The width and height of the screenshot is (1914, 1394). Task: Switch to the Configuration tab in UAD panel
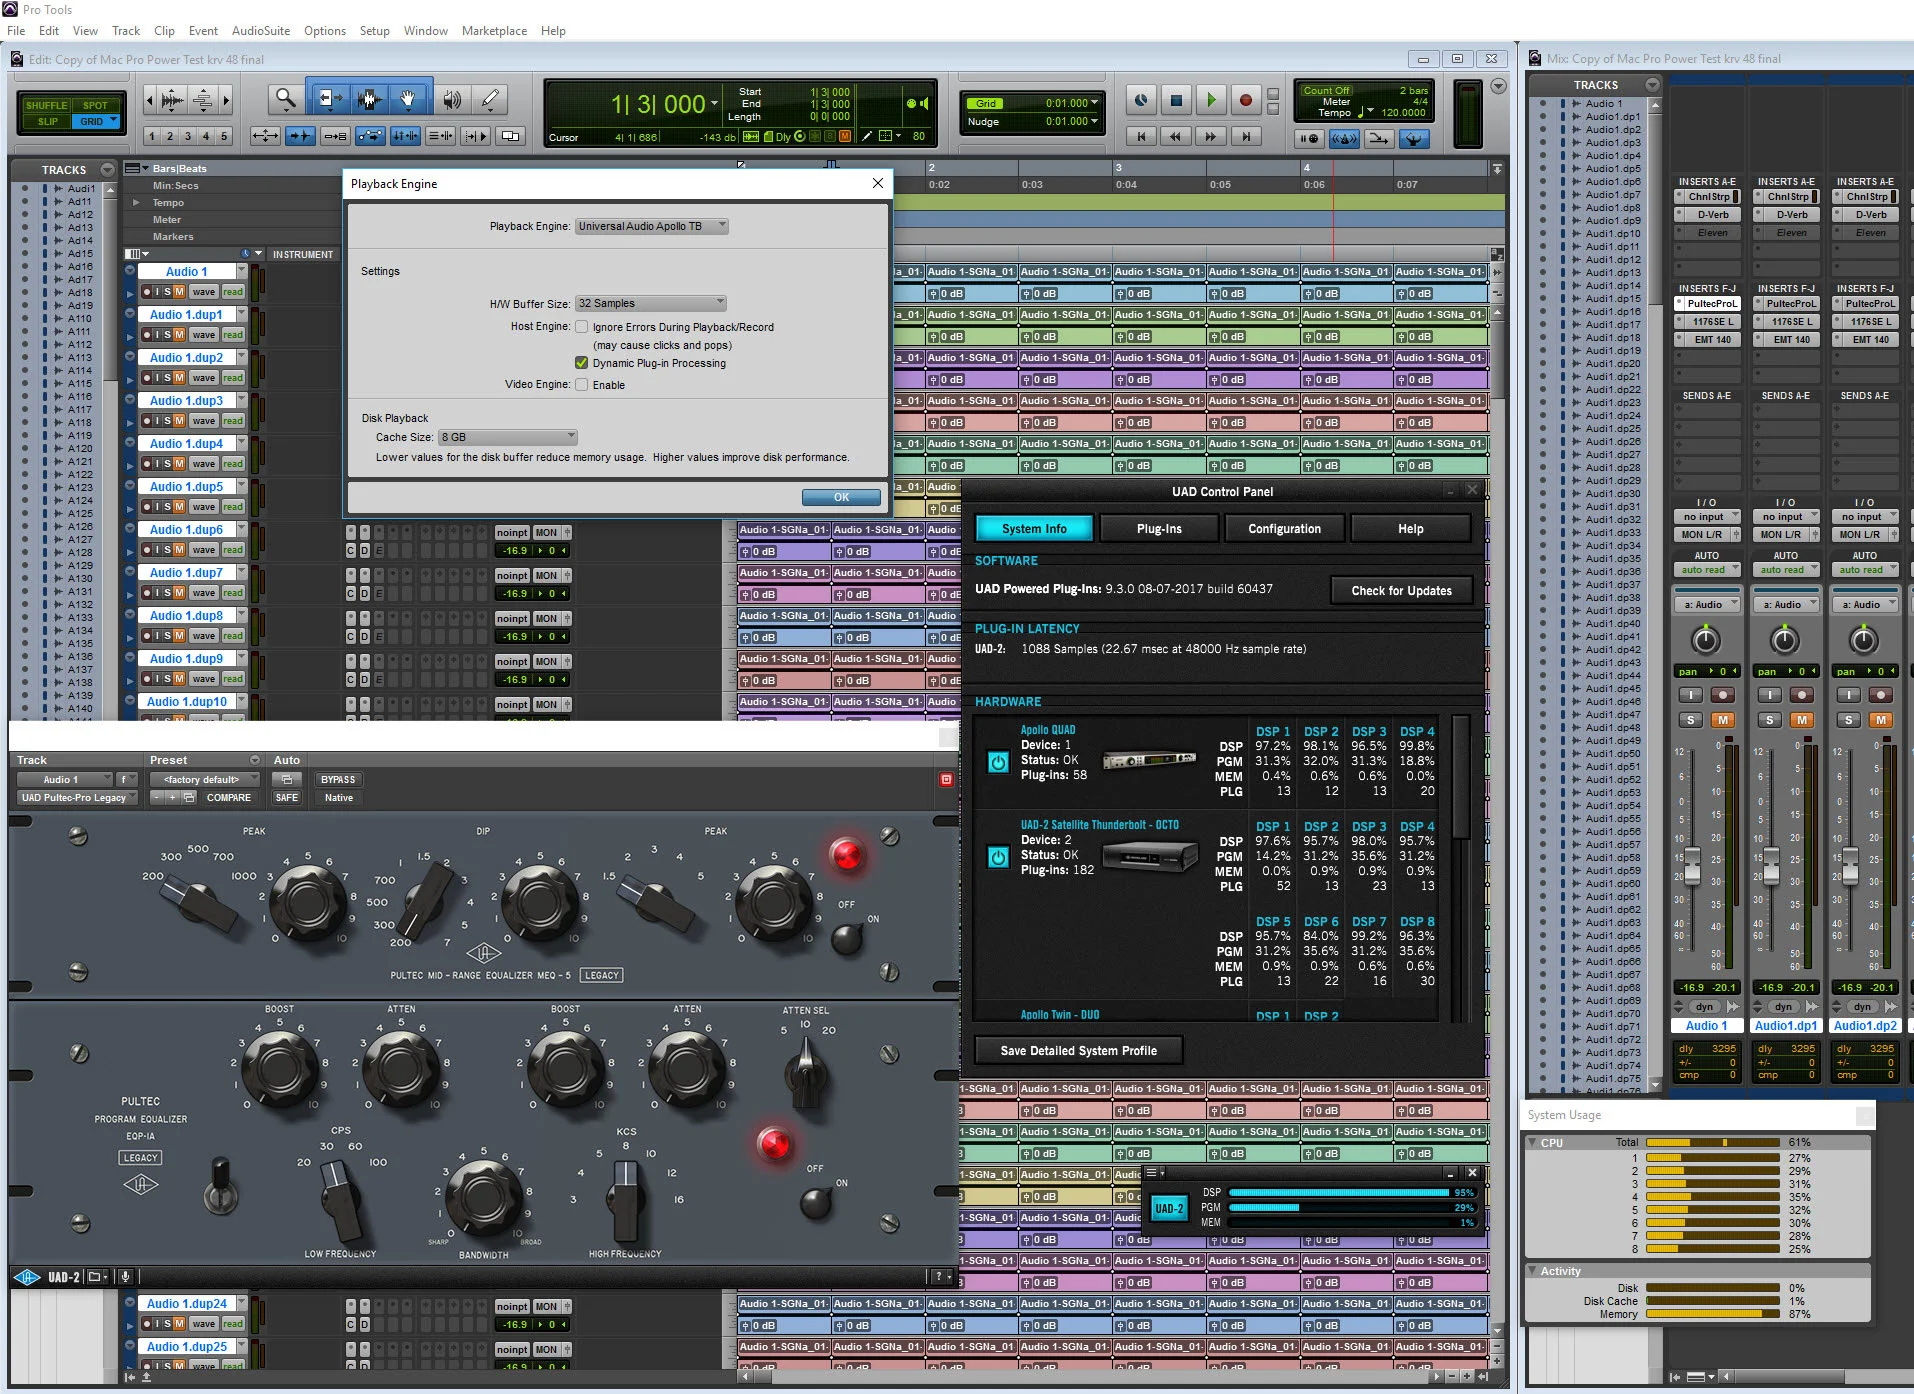pos(1284,529)
